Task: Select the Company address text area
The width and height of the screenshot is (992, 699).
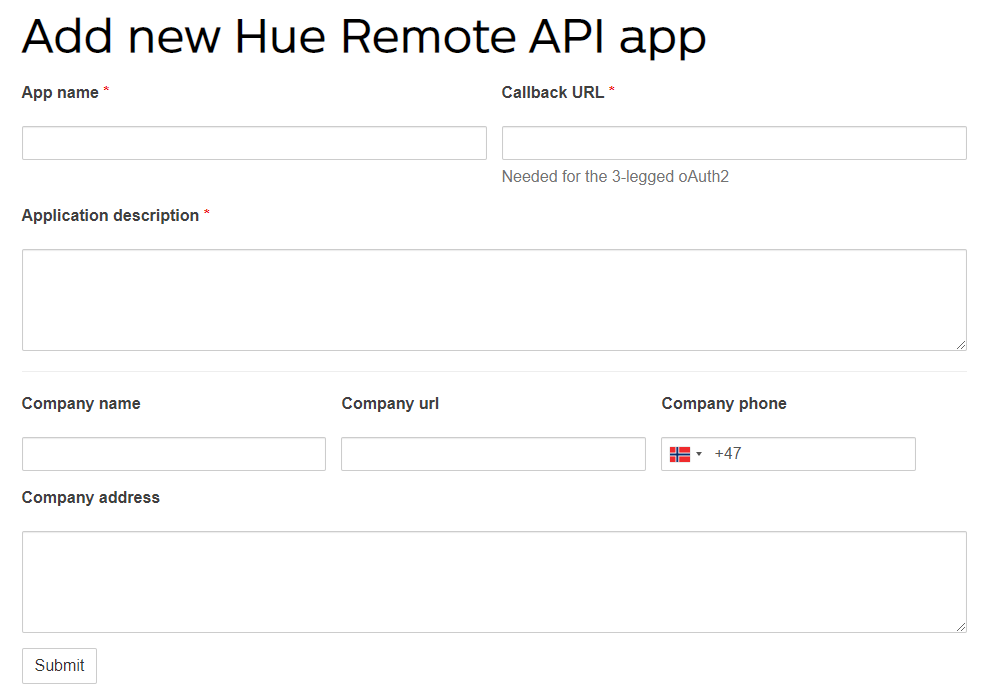Action: coord(494,582)
